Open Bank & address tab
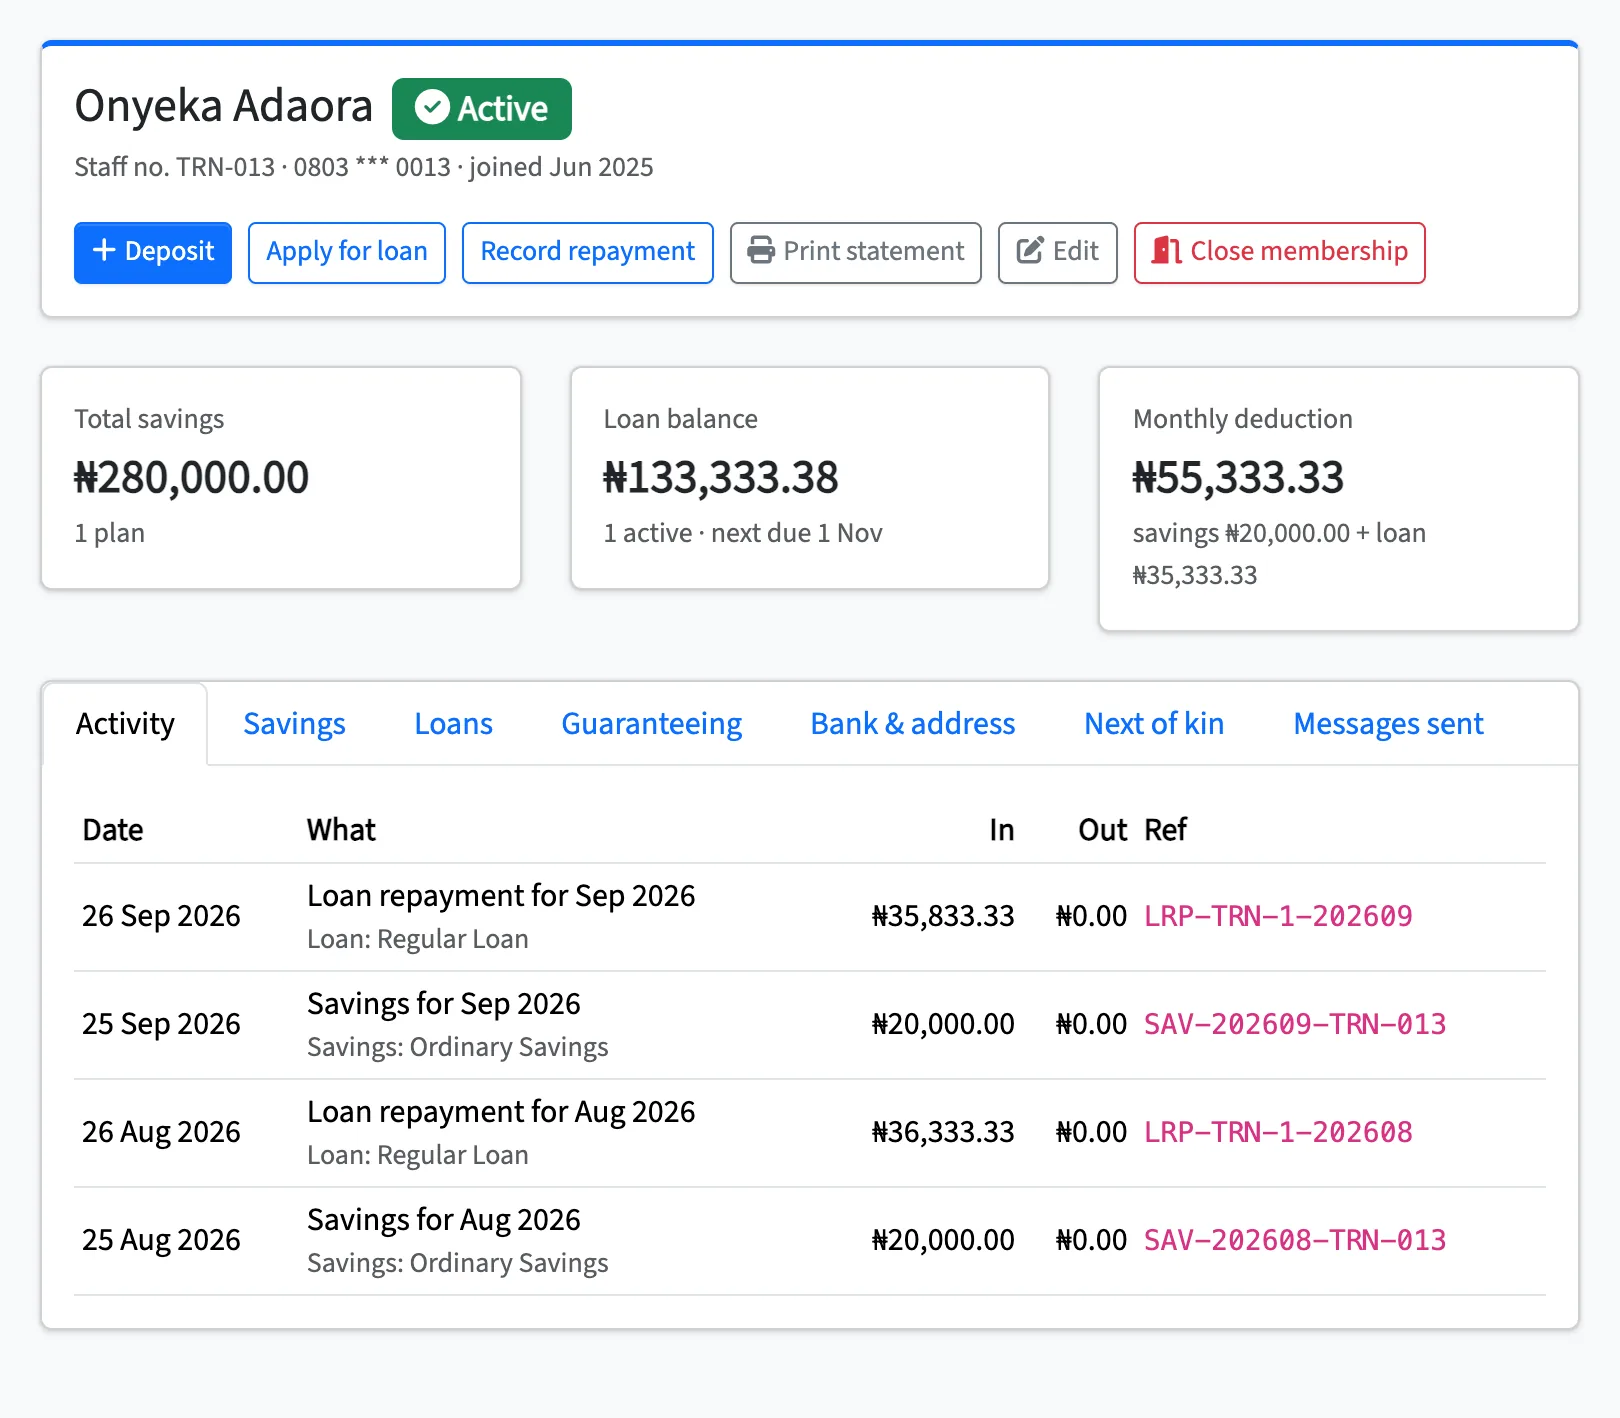The image size is (1620, 1418). (912, 724)
